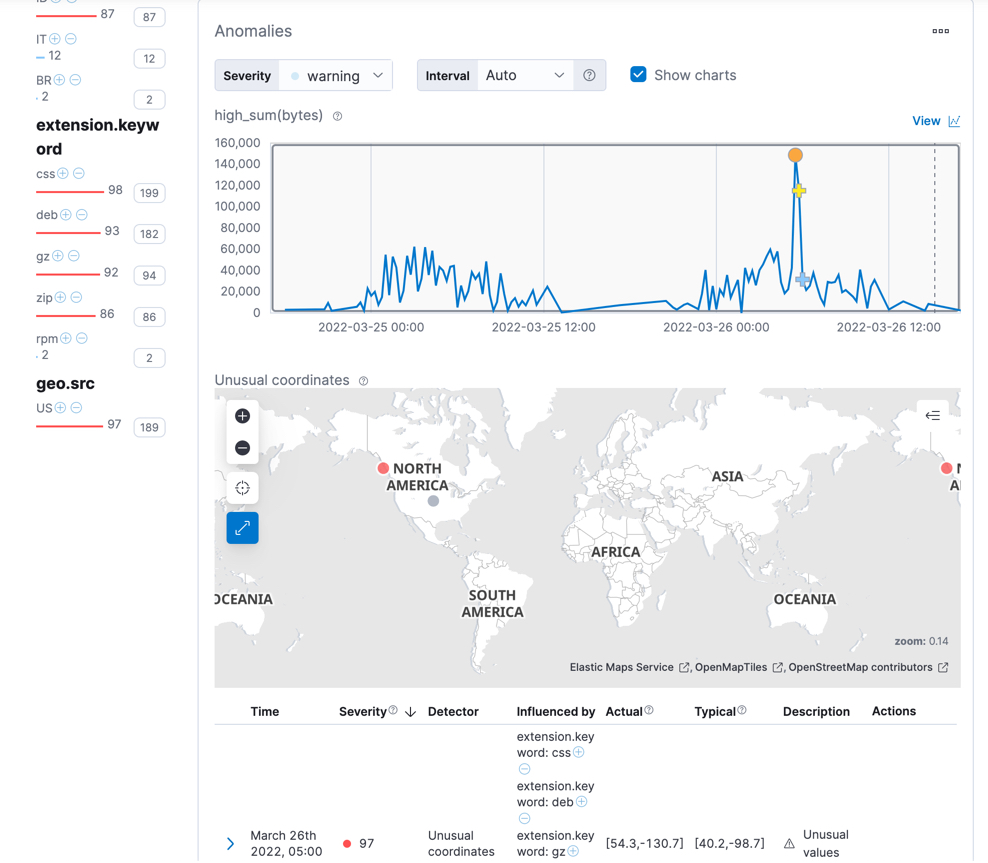Click the map fit-to-data crosshair icon
The height and width of the screenshot is (863, 988).
coord(242,488)
